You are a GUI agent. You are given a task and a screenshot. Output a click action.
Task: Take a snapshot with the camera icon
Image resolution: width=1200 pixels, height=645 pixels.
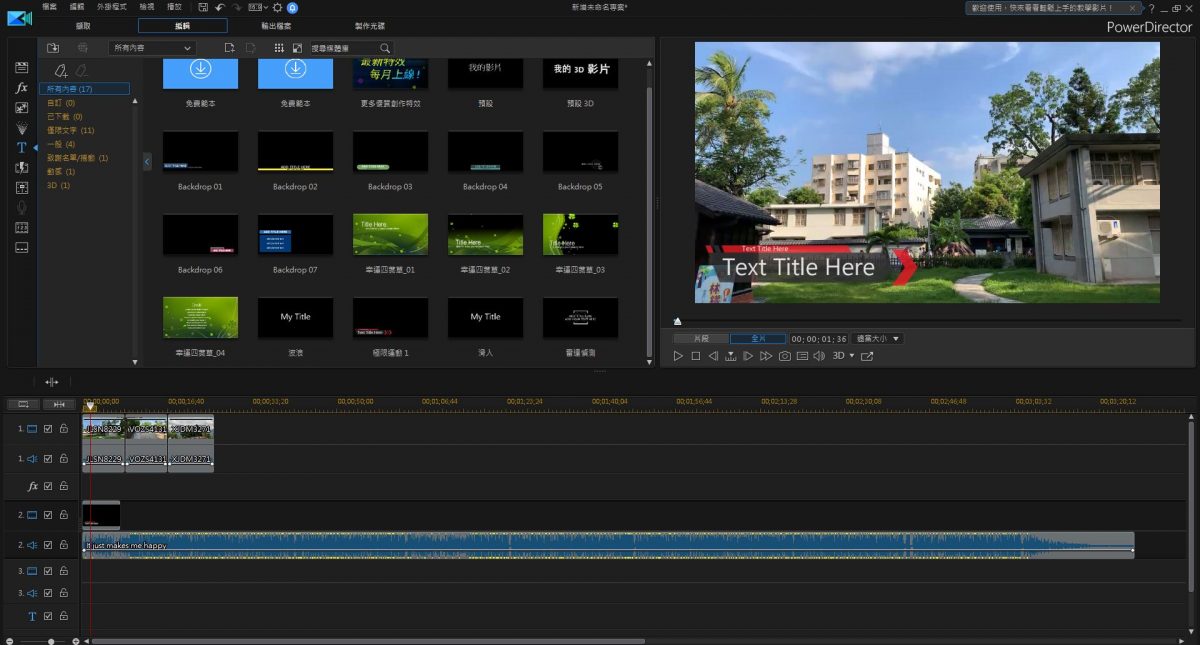tap(785, 356)
